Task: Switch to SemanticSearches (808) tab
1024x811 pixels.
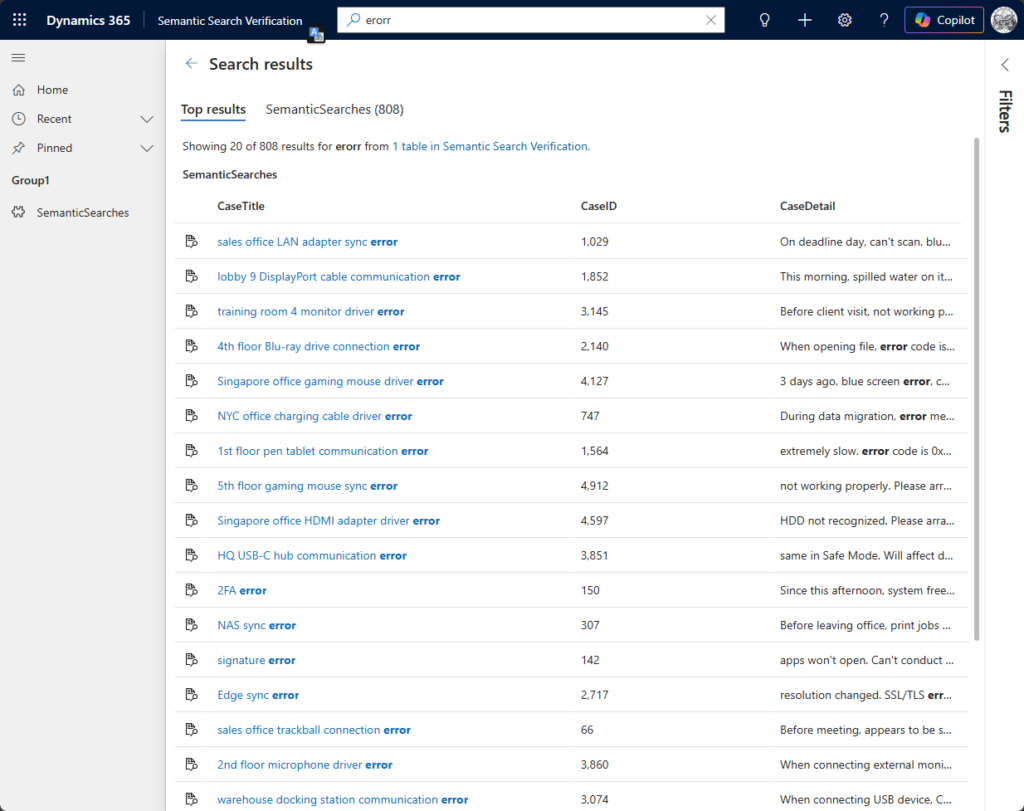Action: pyautogui.click(x=334, y=109)
